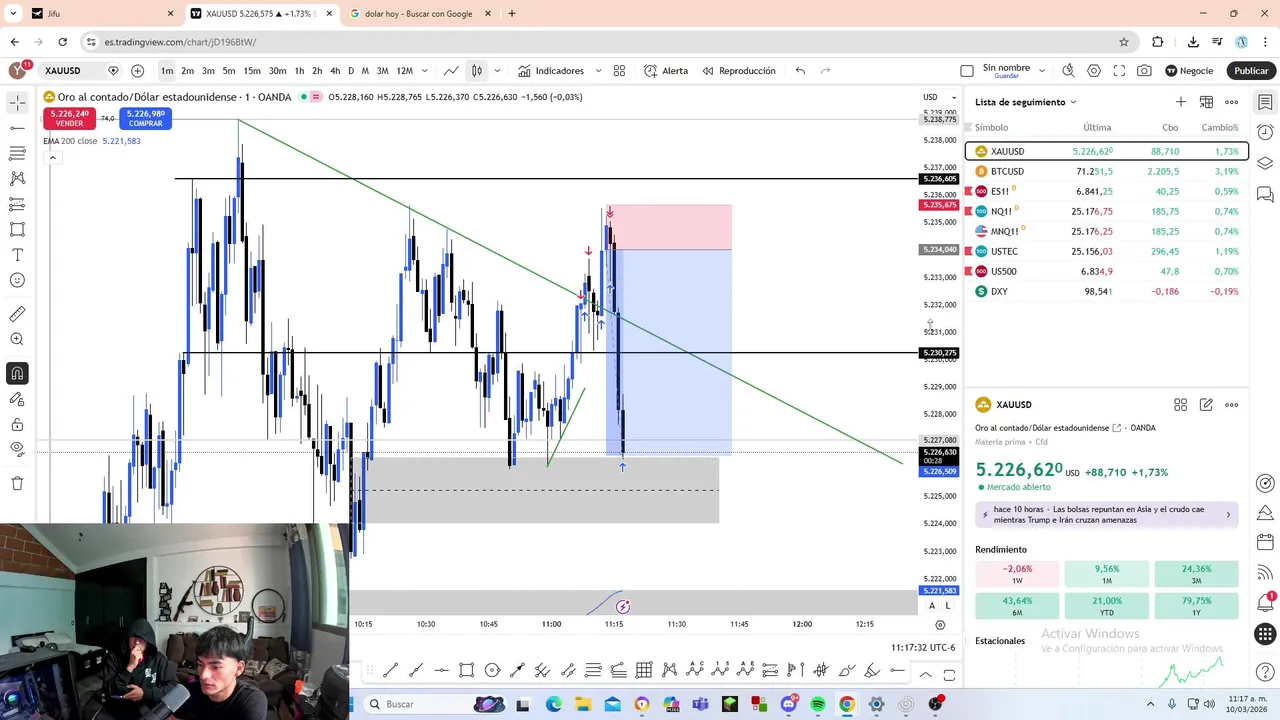Hide all drawings with eye icon
1280x720 pixels.
(x=17, y=449)
